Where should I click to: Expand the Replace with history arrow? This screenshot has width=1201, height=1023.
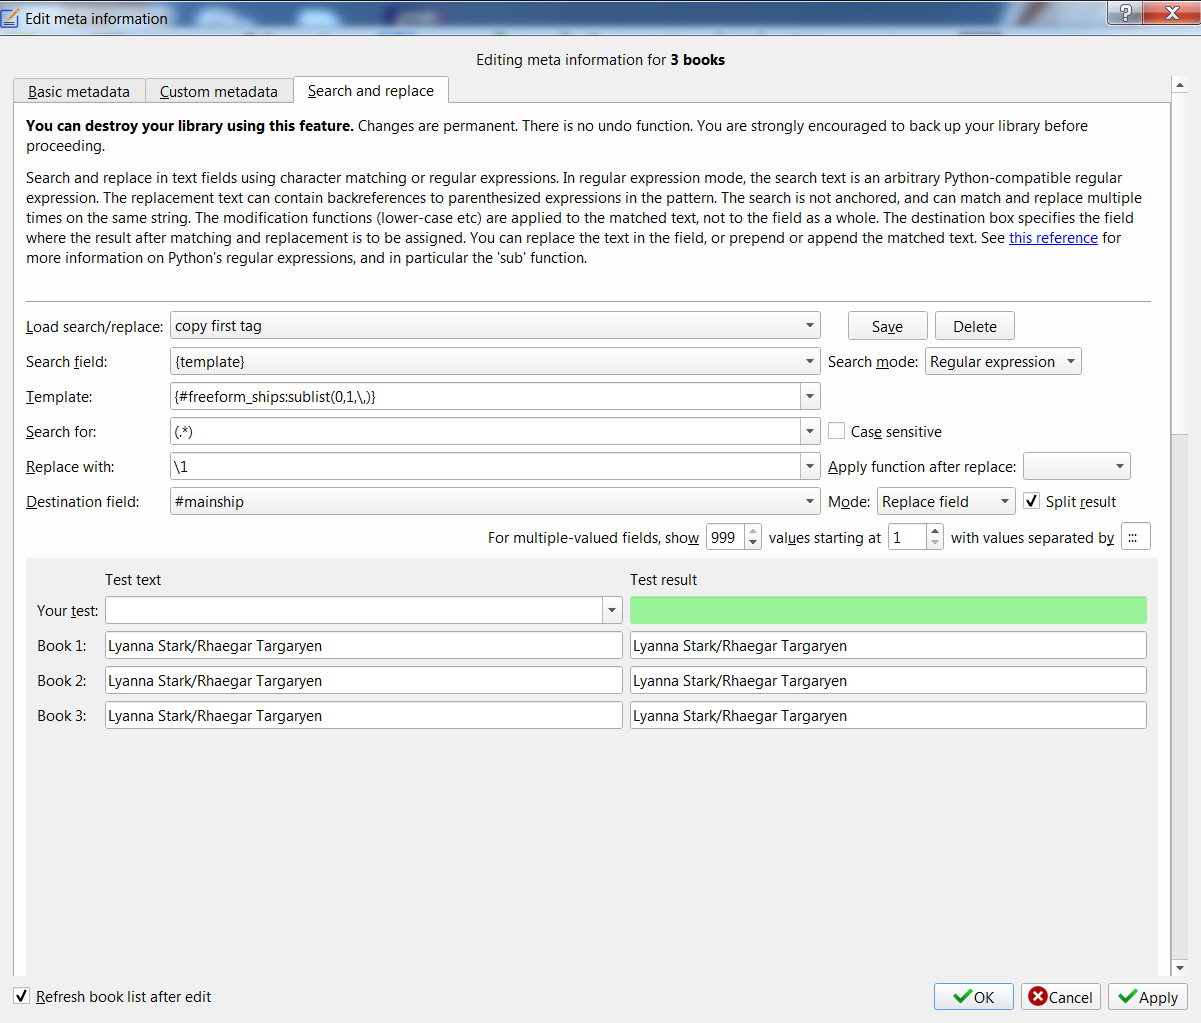tap(810, 467)
